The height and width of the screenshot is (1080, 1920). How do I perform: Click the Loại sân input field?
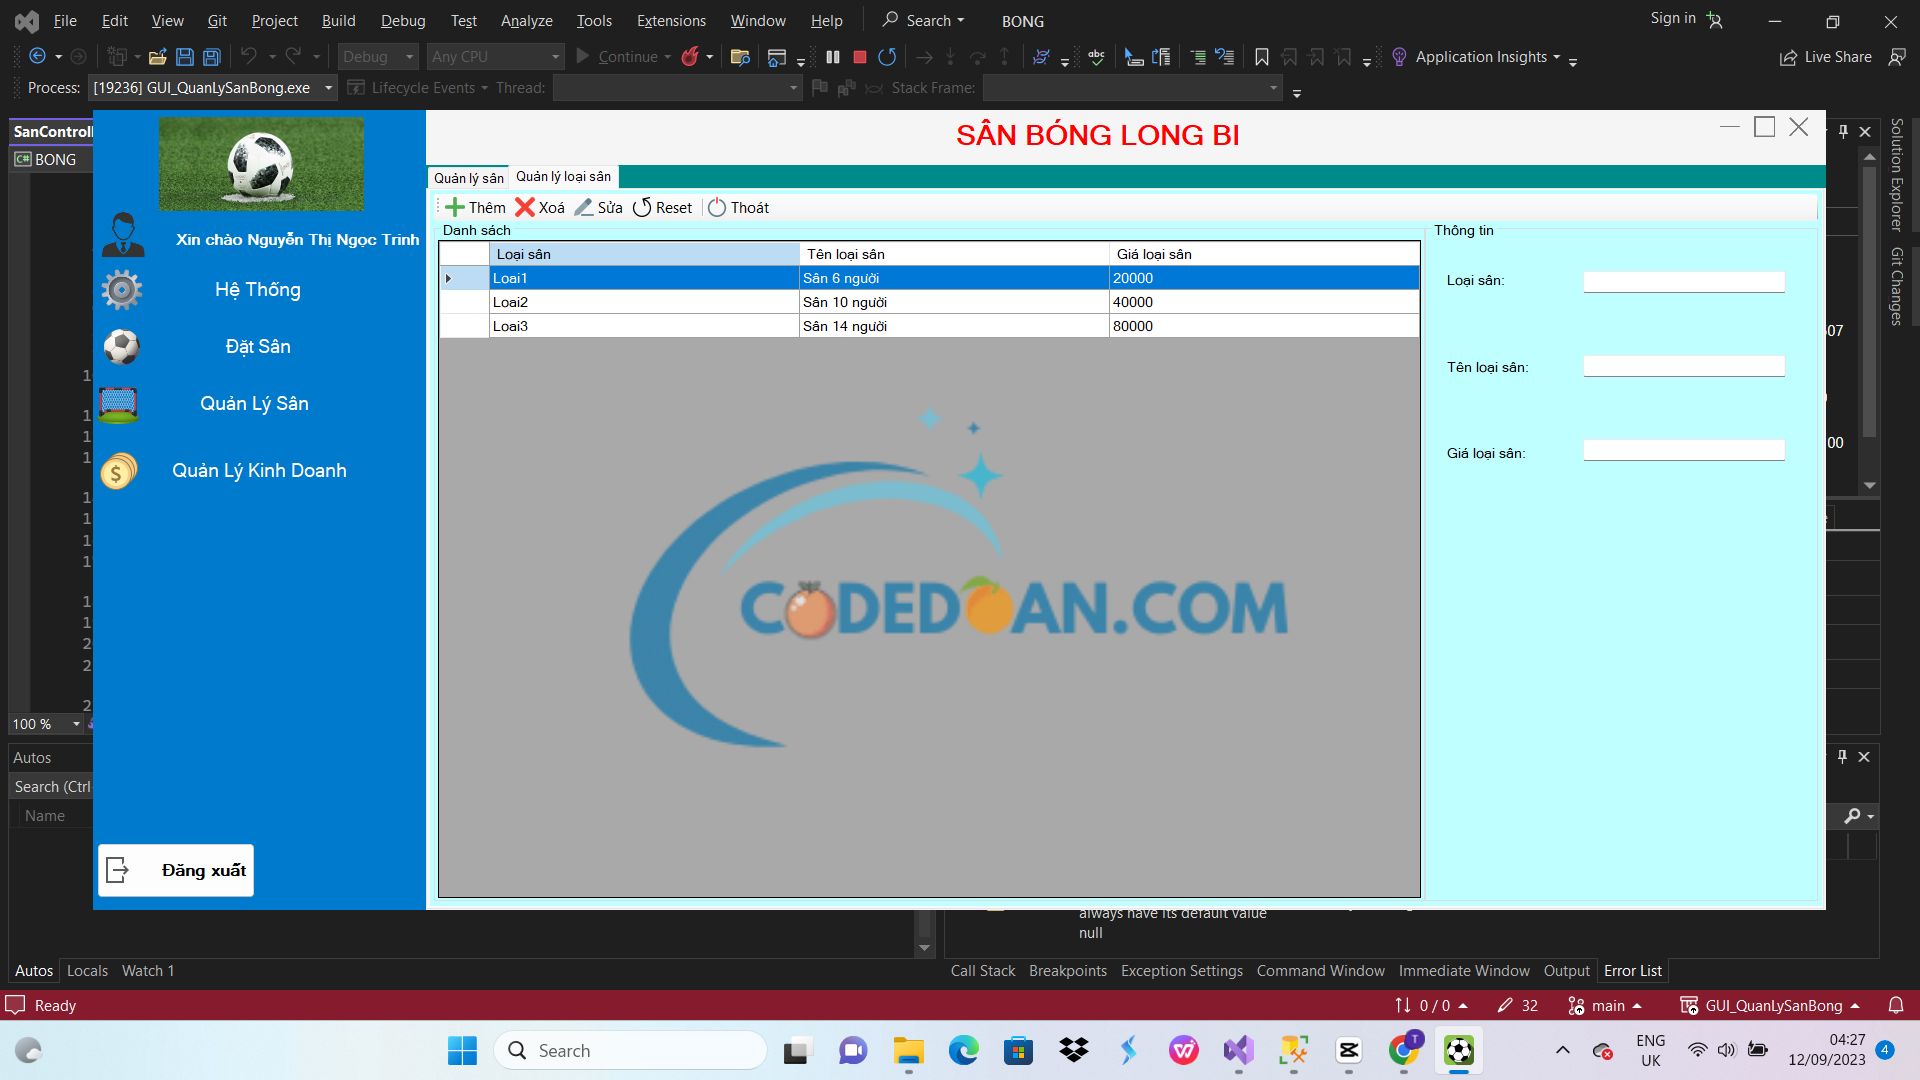[1684, 282]
